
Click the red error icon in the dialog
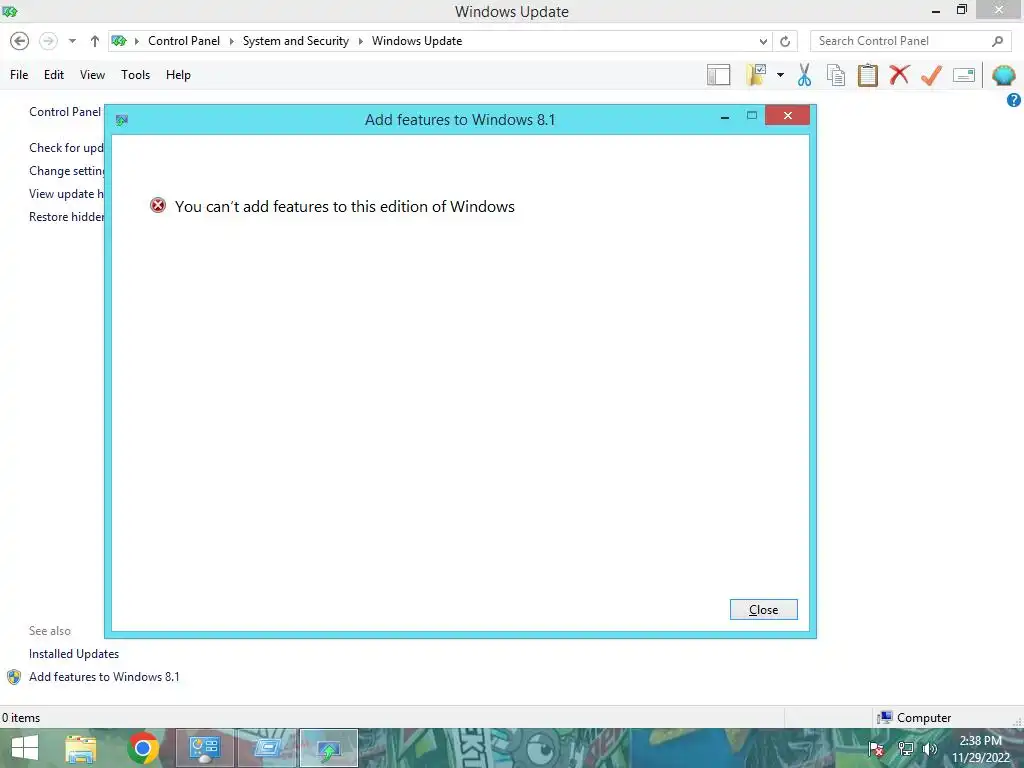click(158, 206)
